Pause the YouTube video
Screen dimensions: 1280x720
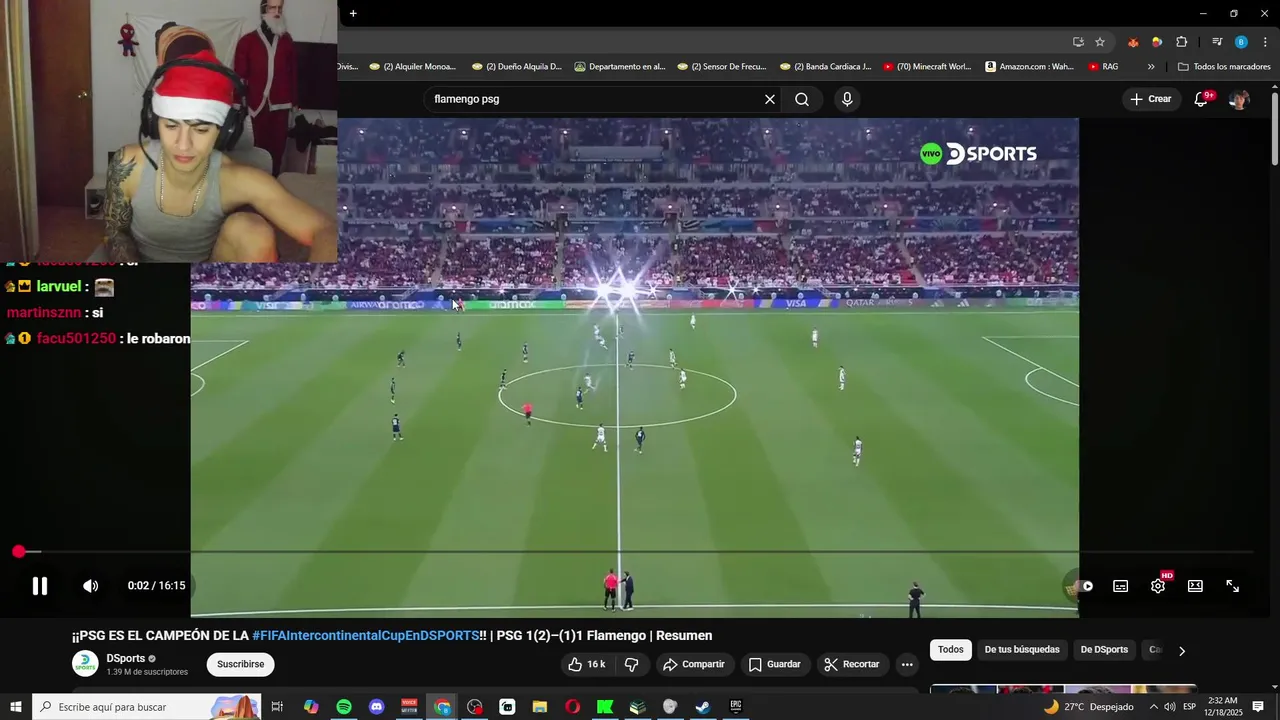[40, 586]
